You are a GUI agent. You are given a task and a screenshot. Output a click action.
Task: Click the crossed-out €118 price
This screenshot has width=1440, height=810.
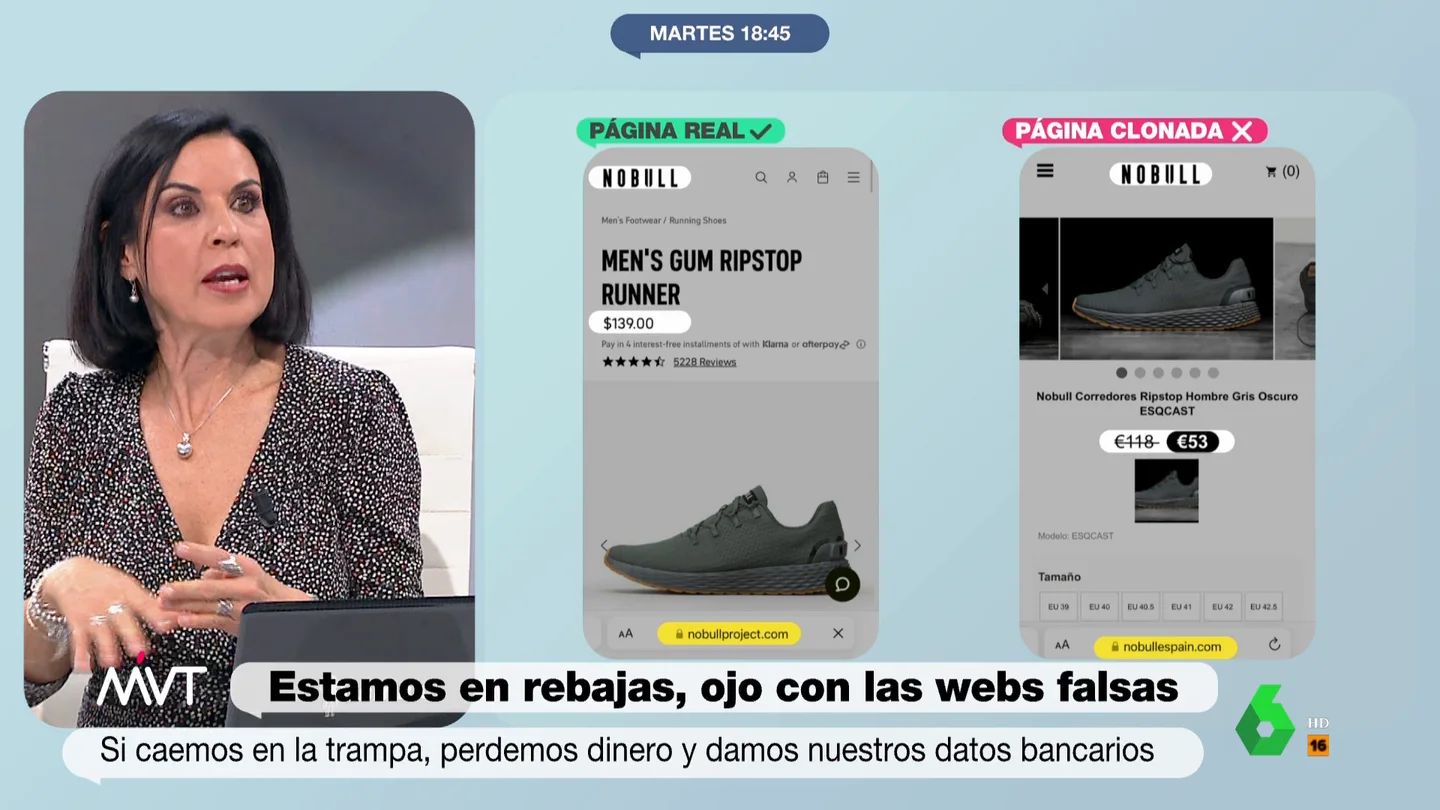point(1134,442)
